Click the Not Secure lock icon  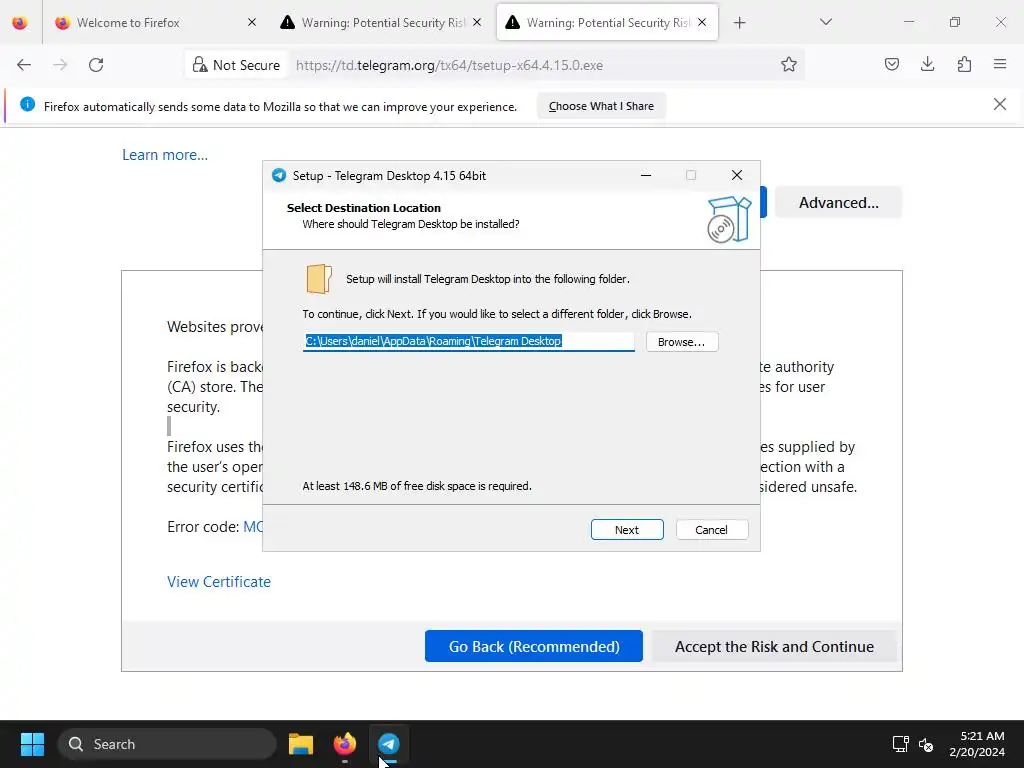[x=199, y=65]
